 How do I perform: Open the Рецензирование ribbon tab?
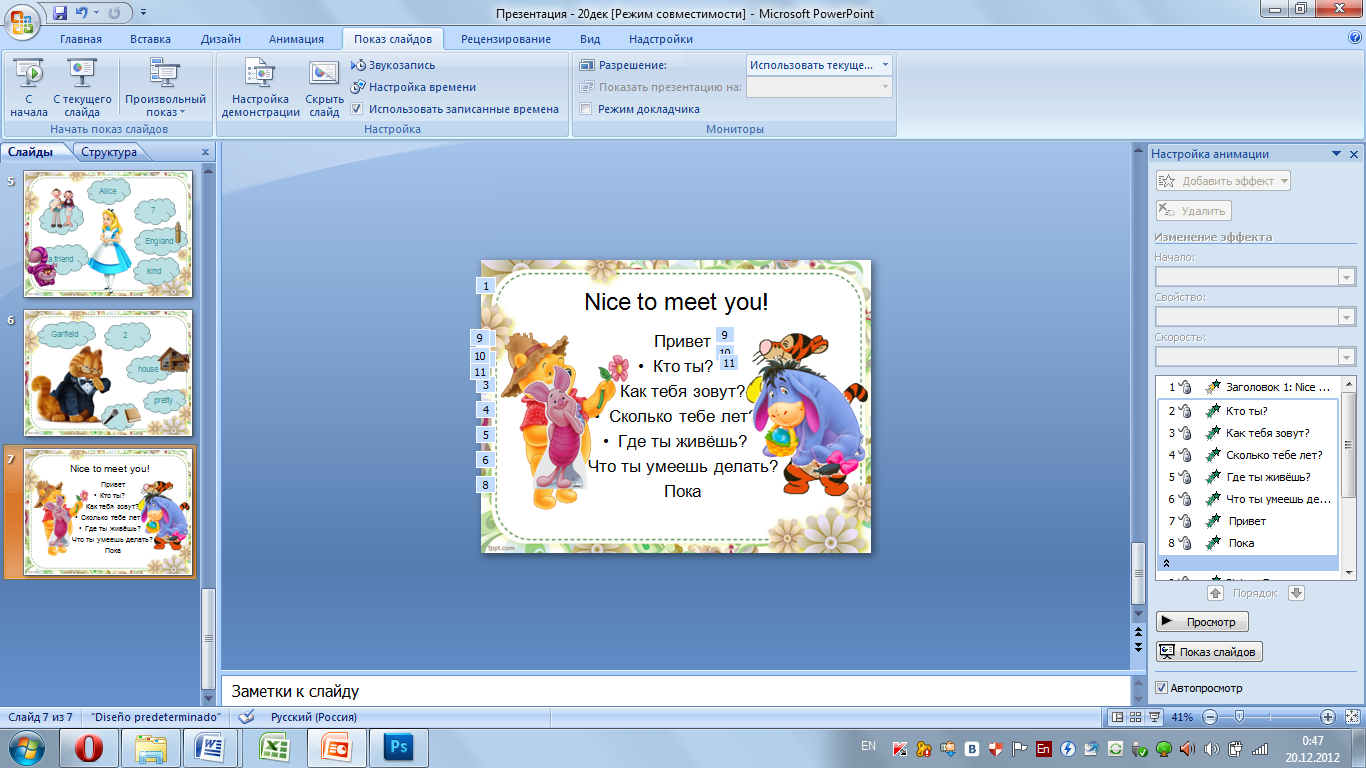click(505, 39)
